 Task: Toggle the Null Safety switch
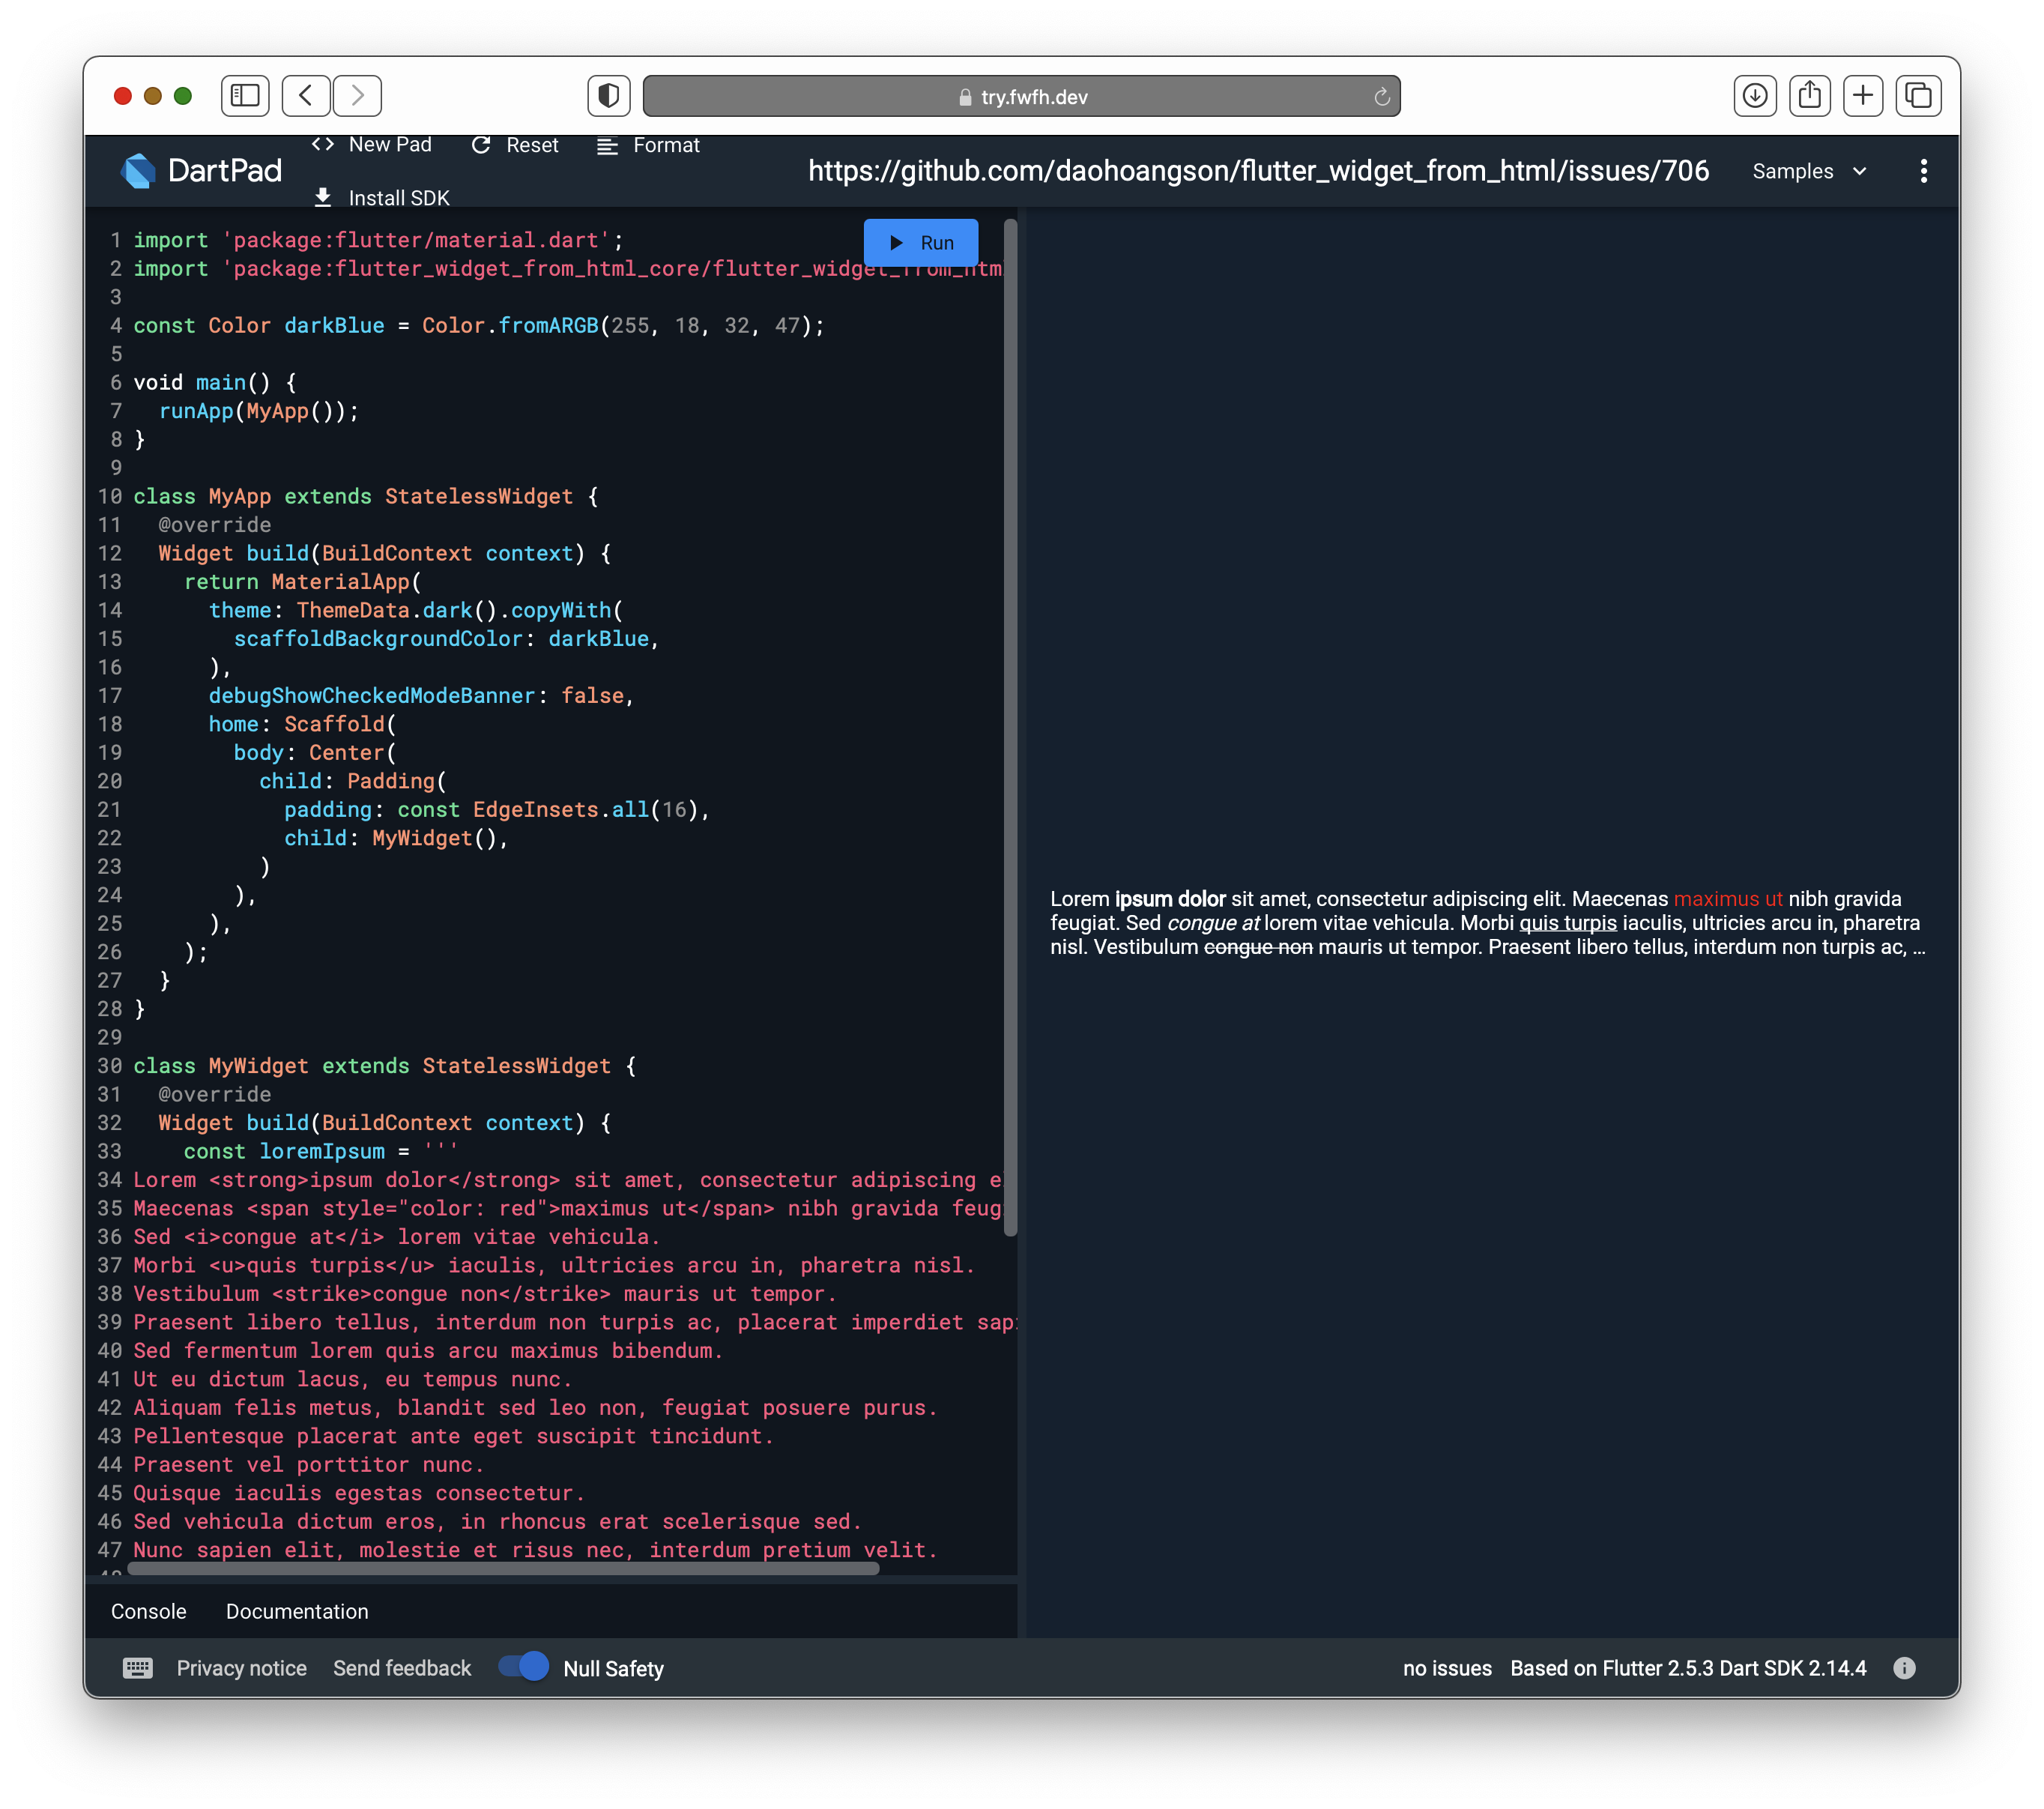click(524, 1667)
